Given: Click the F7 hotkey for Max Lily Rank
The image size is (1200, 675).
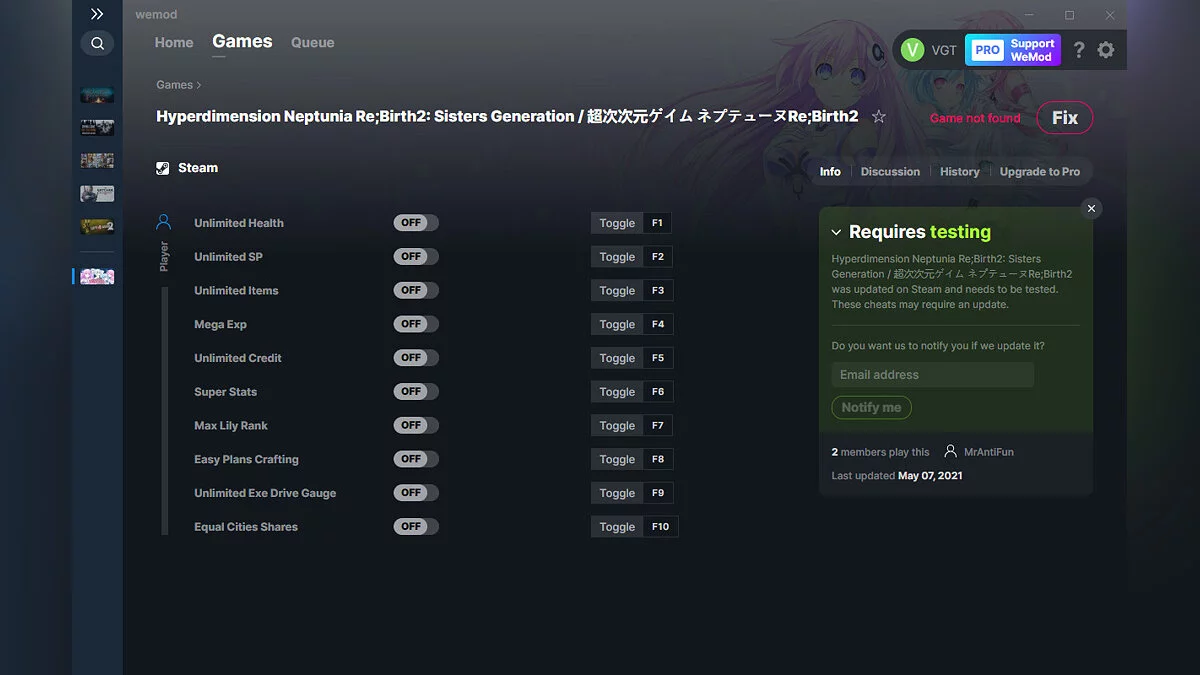Looking at the screenshot, I should click(657, 425).
